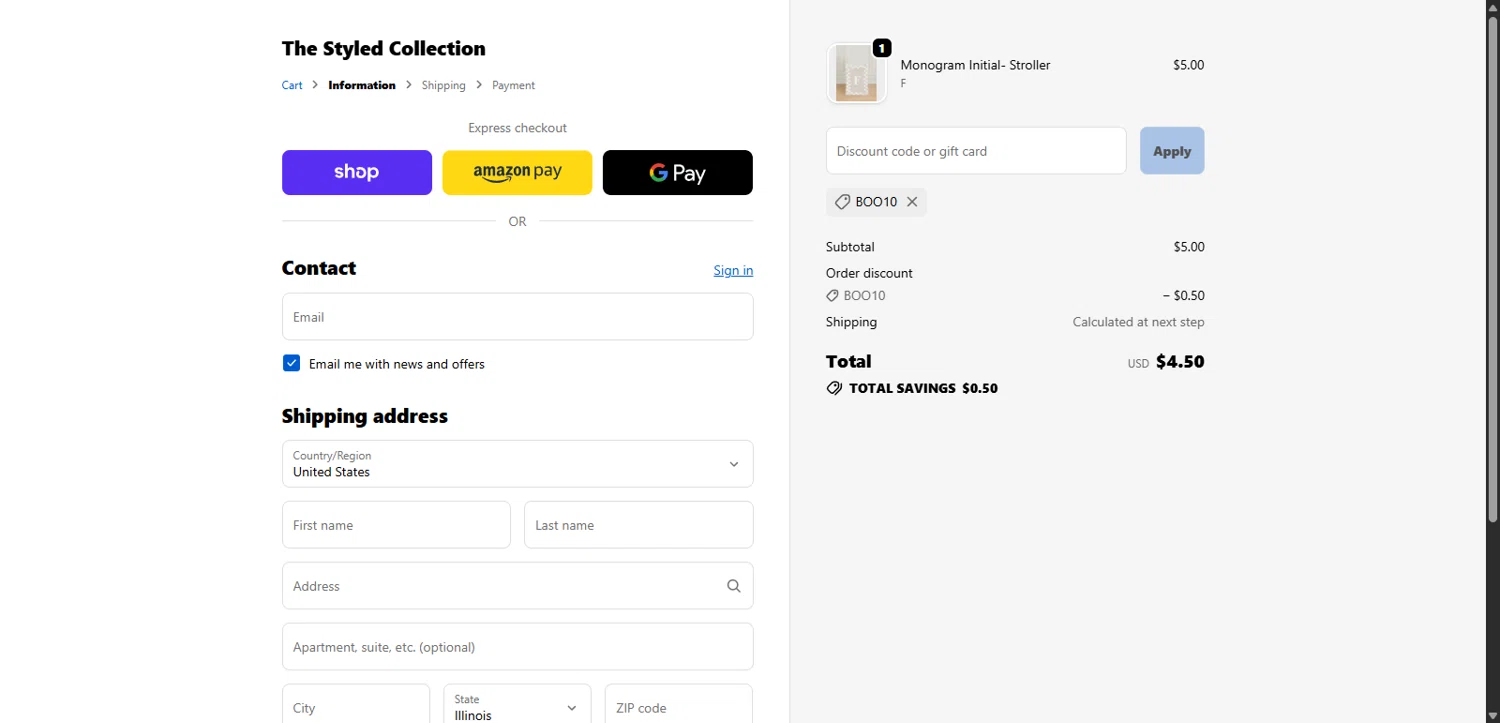Click the item quantity badge on product
This screenshot has height=723, width=1500.
(881, 48)
